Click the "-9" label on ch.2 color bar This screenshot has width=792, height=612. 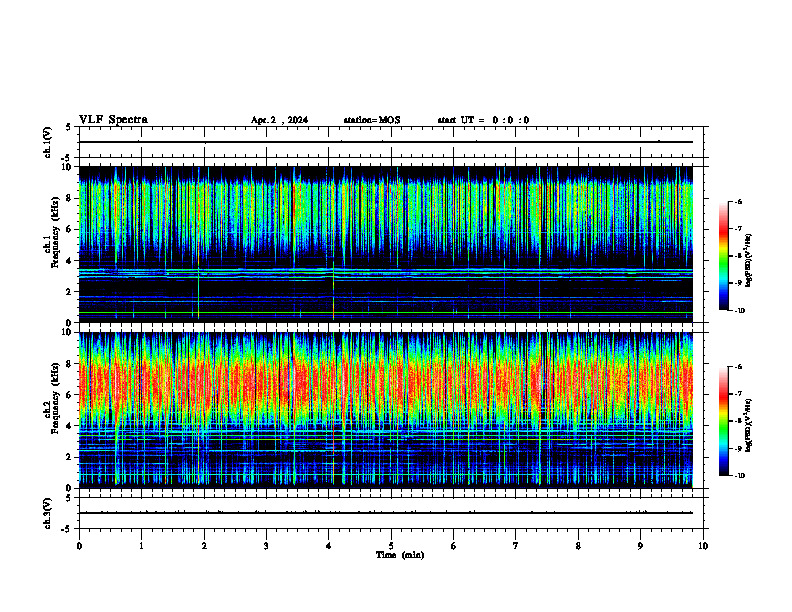pos(738,448)
